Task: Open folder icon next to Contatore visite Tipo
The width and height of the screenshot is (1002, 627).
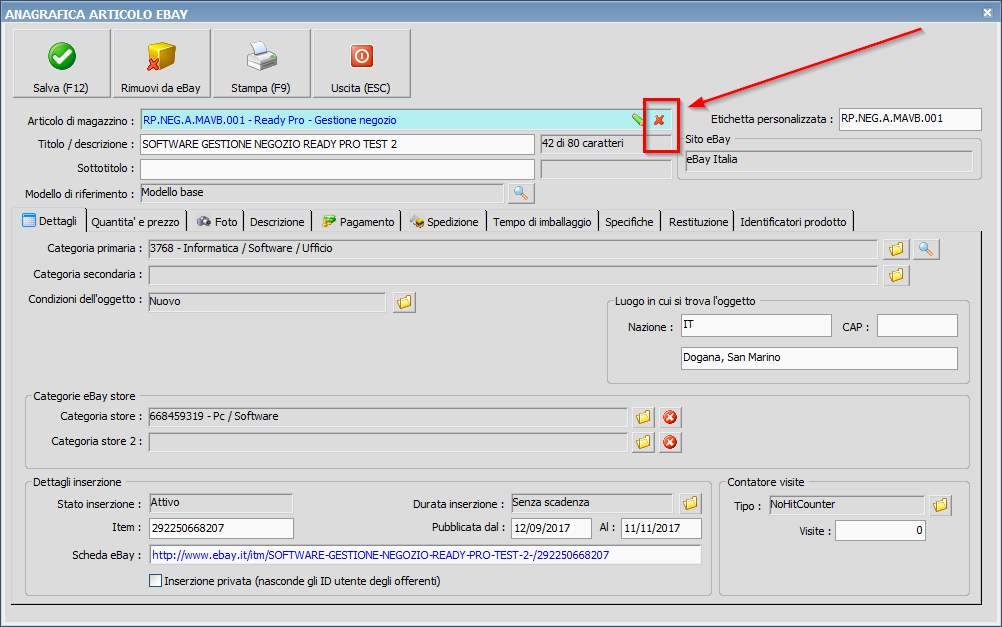Action: [940, 506]
